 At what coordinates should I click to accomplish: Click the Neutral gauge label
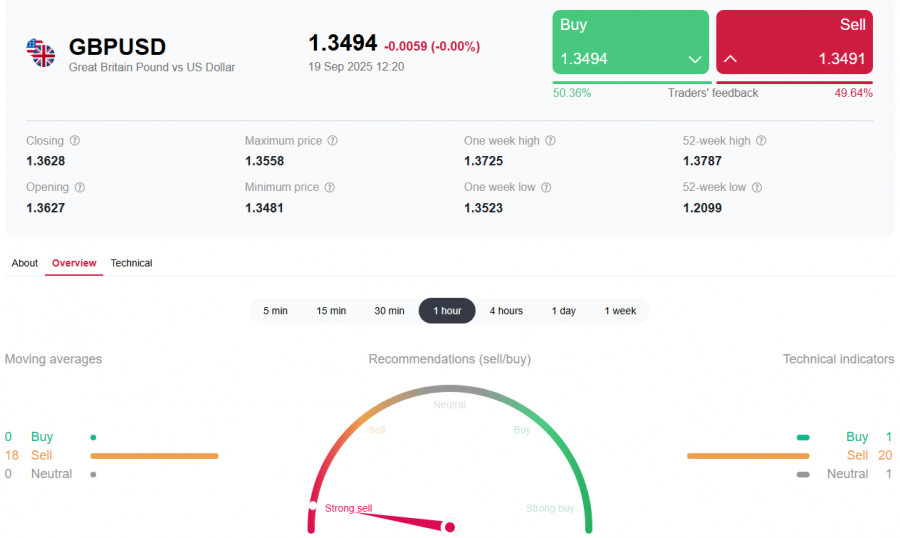[449, 405]
